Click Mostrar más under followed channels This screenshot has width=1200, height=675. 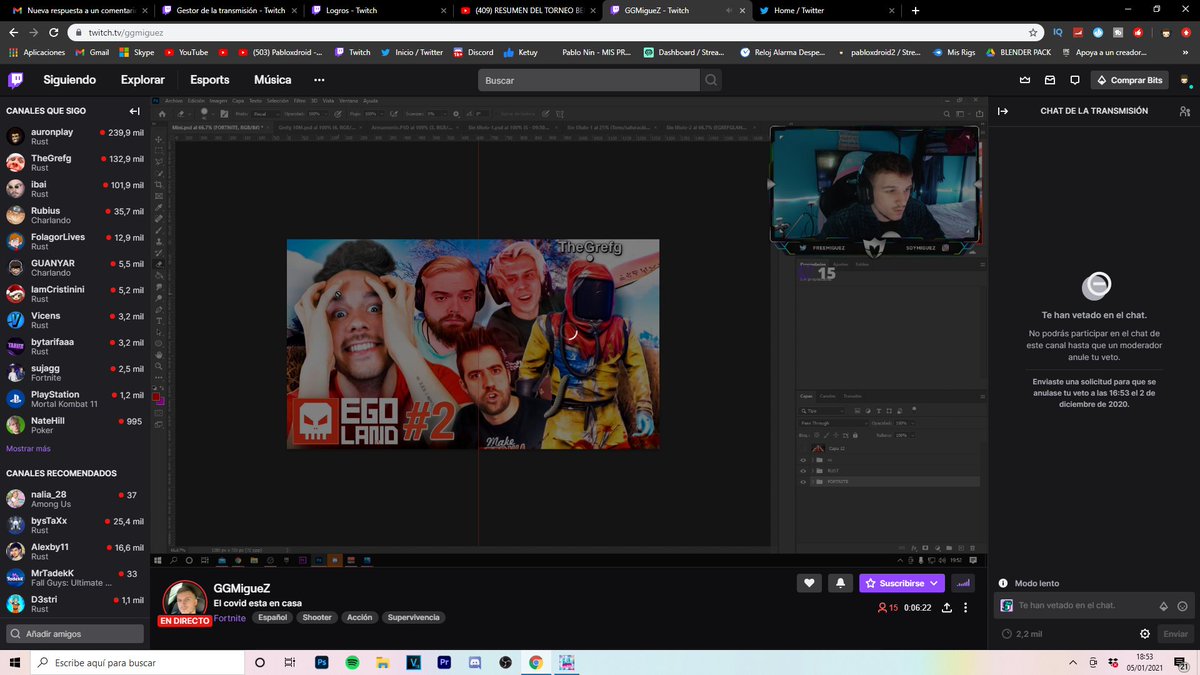[x=28, y=448]
